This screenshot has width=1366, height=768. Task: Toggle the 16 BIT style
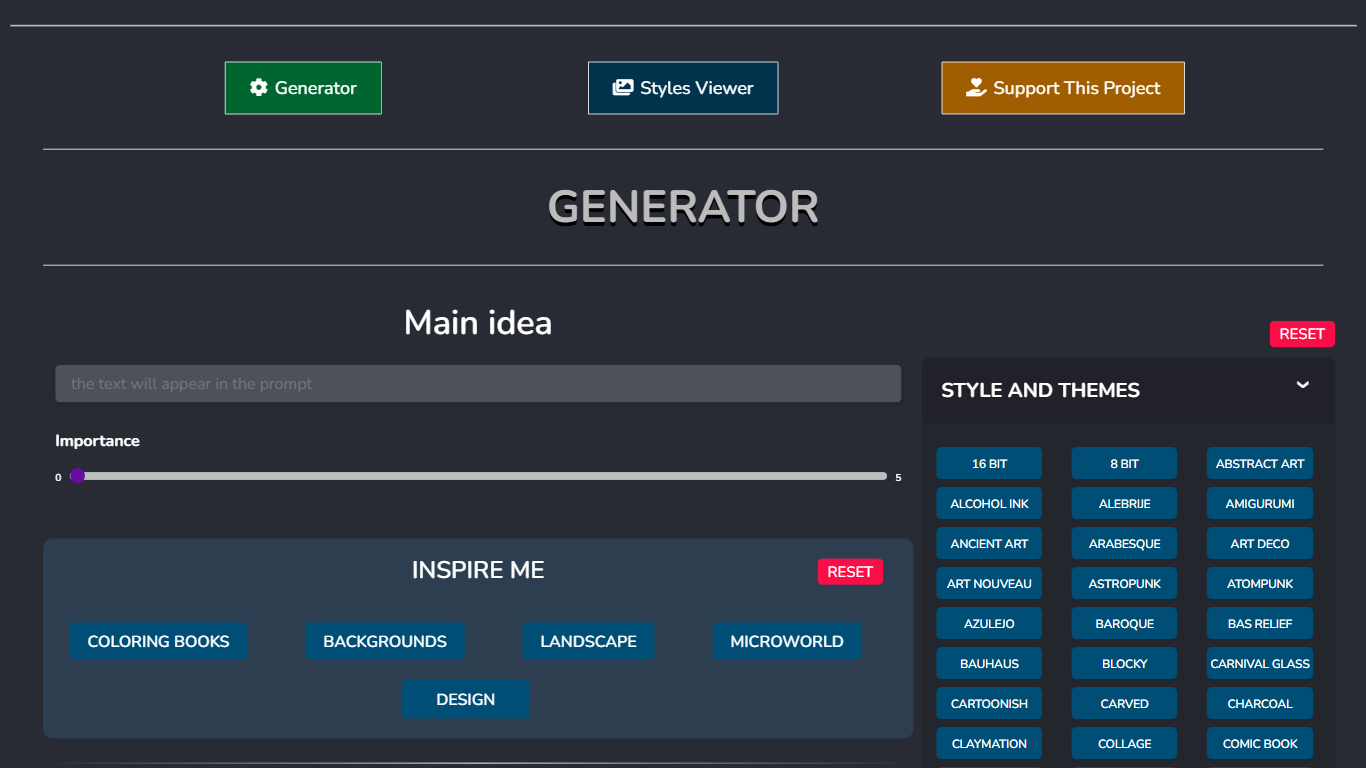(989, 463)
